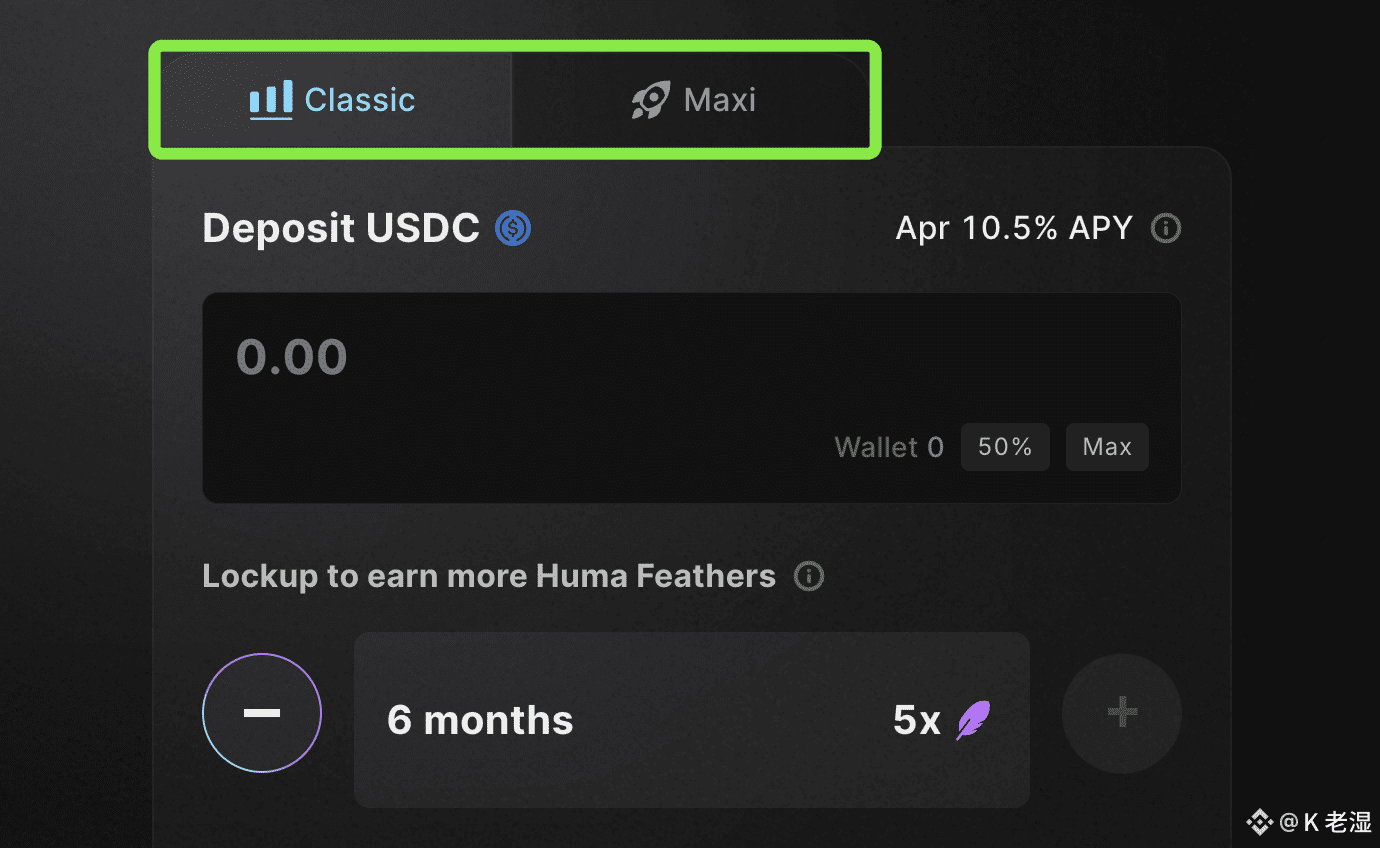
Task: Click the Apr 10.5% APY label
Action: (1014, 228)
